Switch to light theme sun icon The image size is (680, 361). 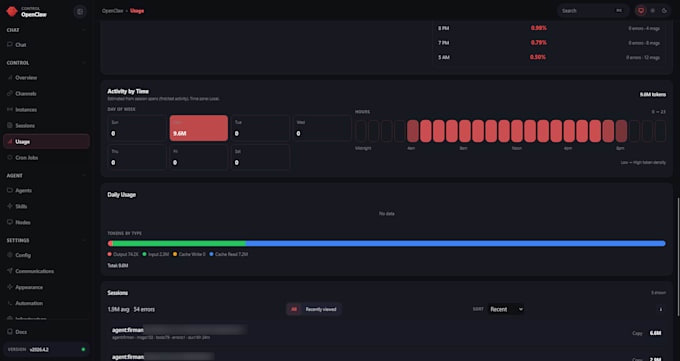(x=653, y=11)
